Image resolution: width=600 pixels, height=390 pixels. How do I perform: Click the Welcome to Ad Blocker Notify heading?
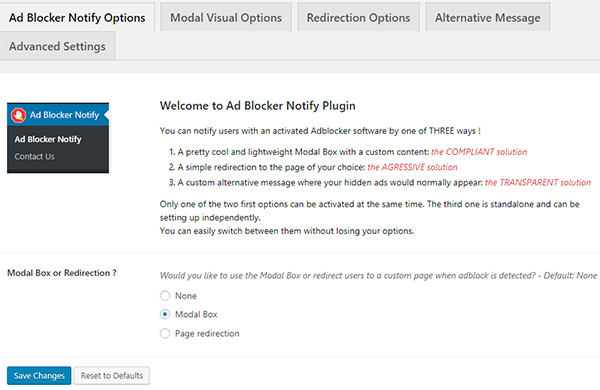click(258, 106)
